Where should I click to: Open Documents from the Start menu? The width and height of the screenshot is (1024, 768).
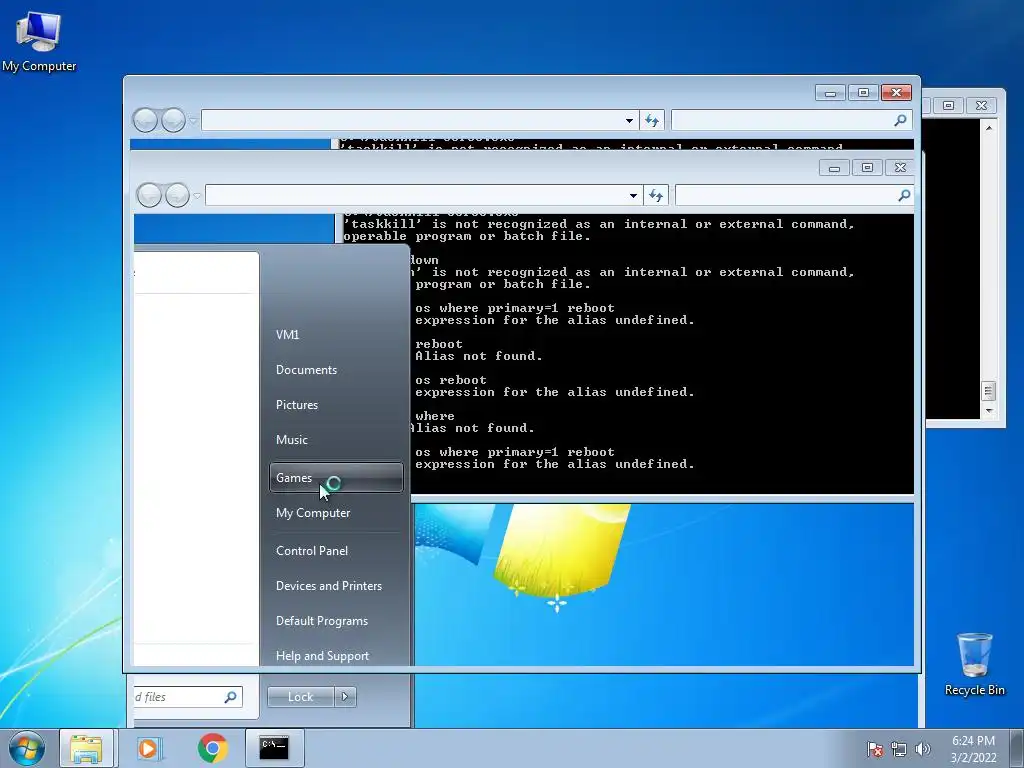click(306, 370)
